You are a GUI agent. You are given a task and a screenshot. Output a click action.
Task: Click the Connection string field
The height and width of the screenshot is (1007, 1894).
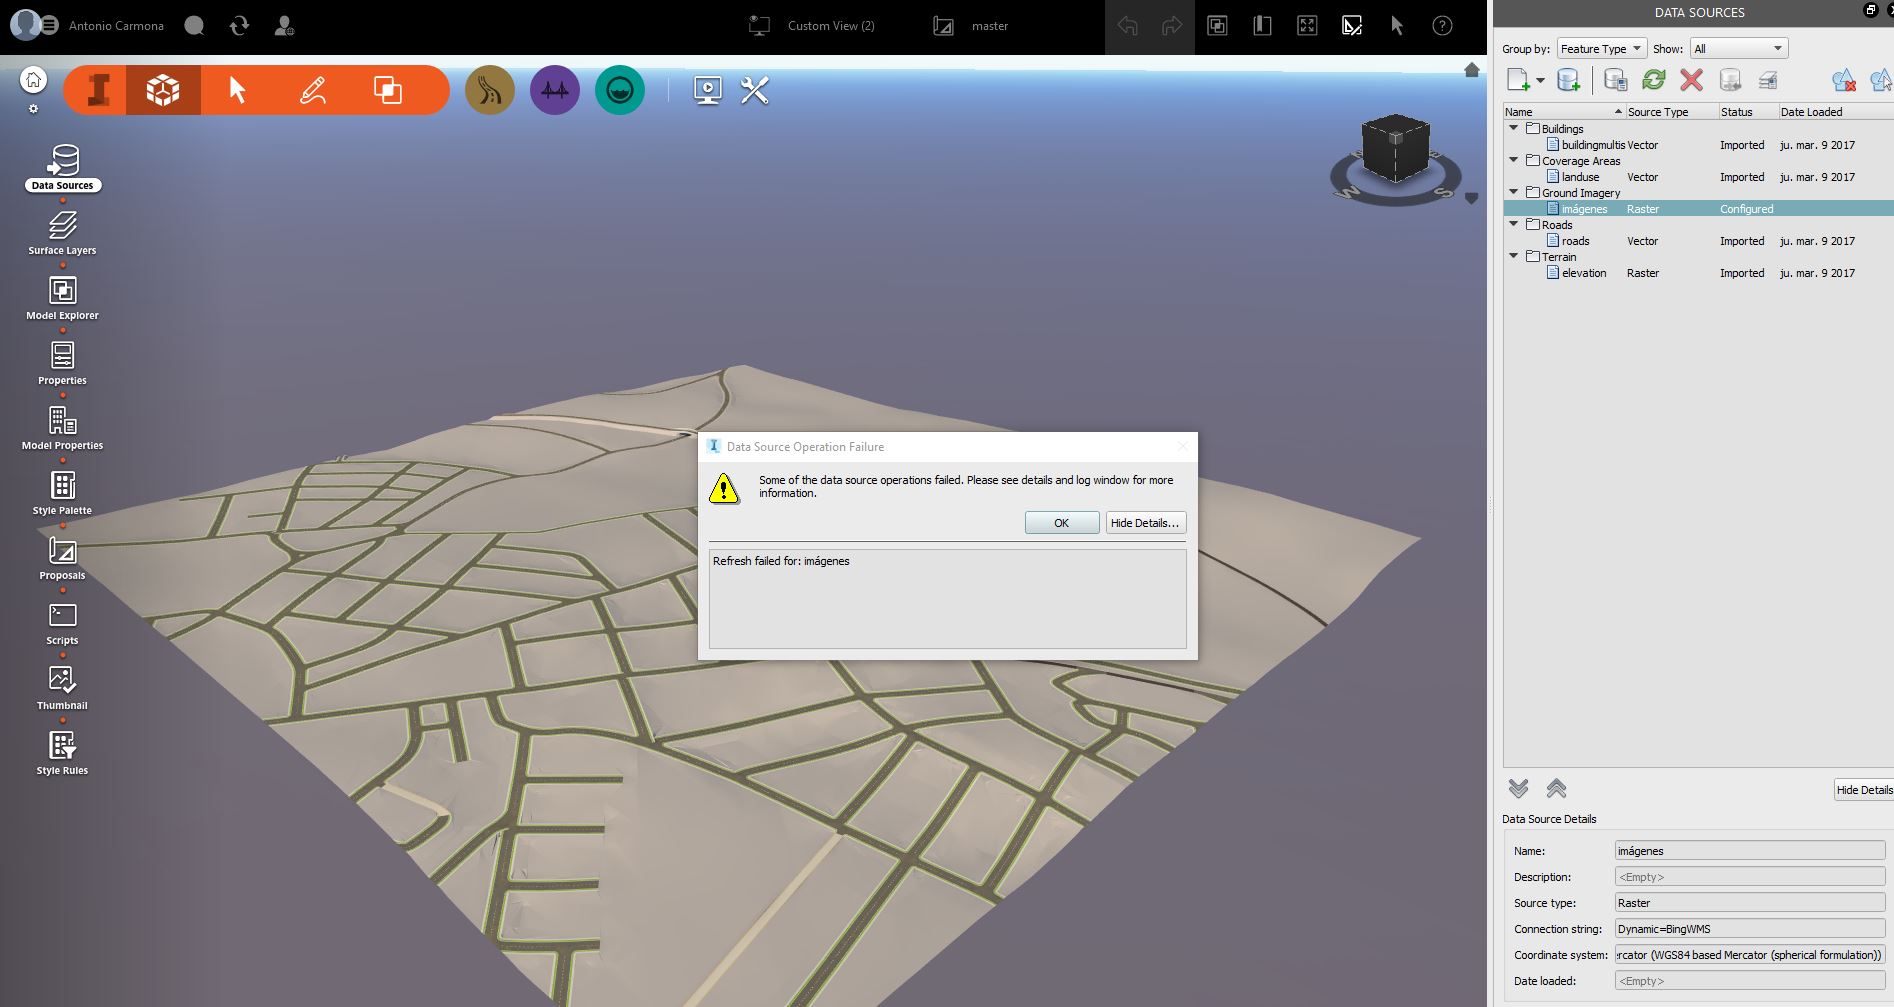(1749, 929)
